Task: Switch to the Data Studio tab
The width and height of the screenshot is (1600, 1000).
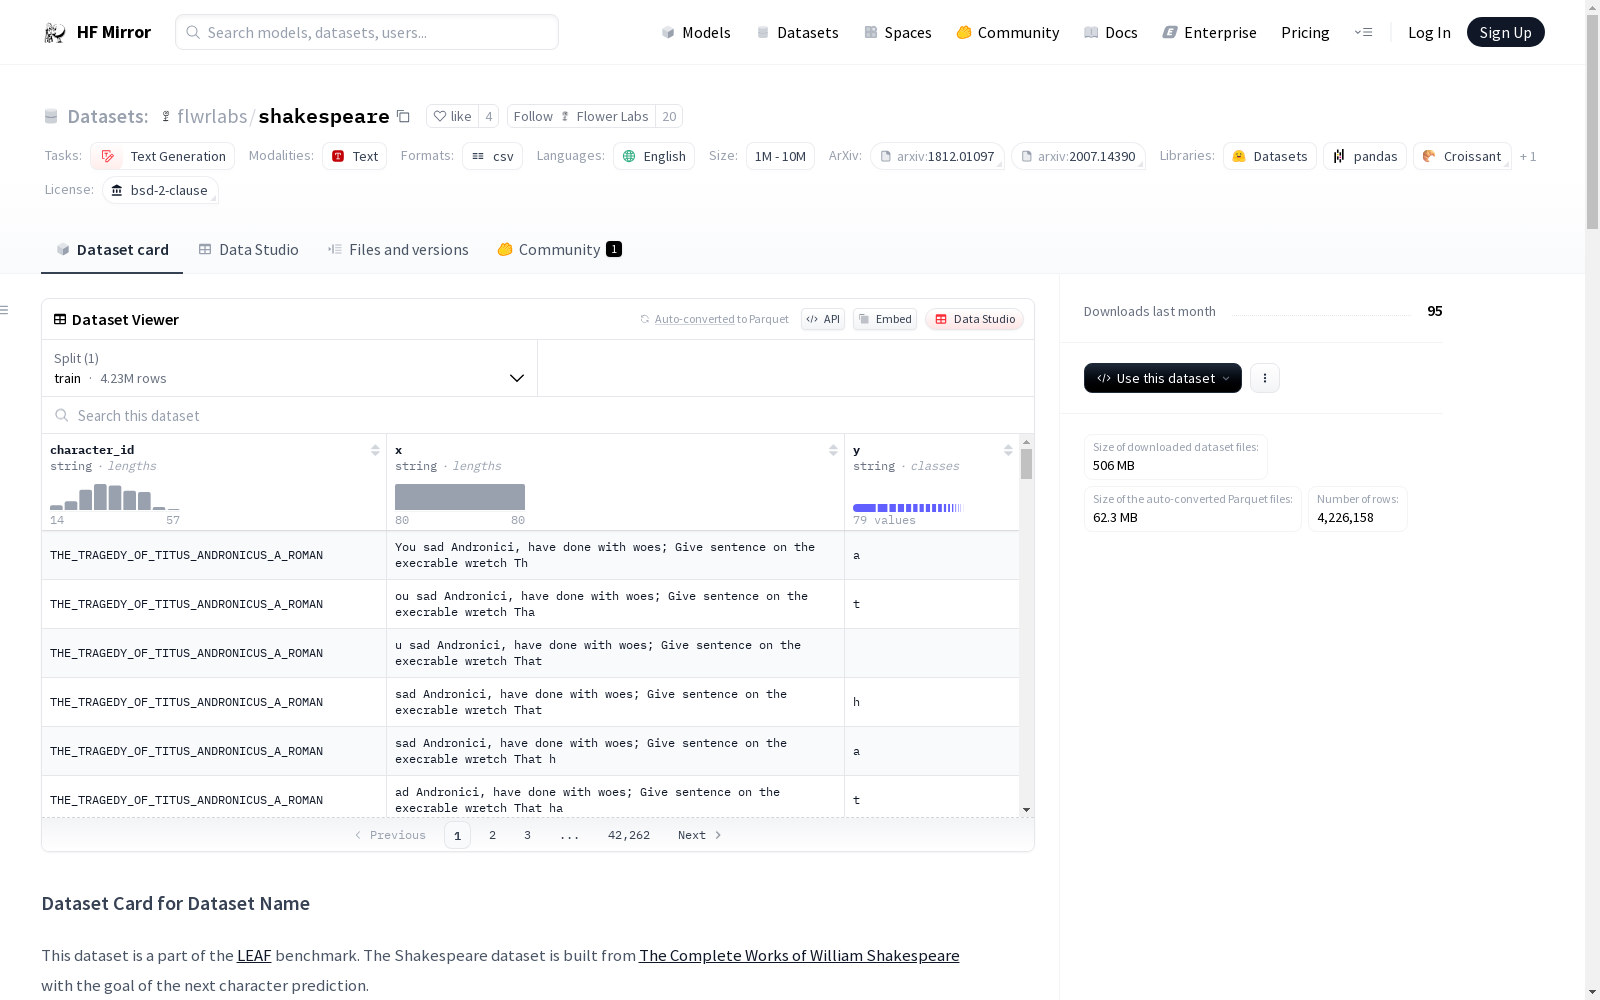Action: click(x=248, y=250)
